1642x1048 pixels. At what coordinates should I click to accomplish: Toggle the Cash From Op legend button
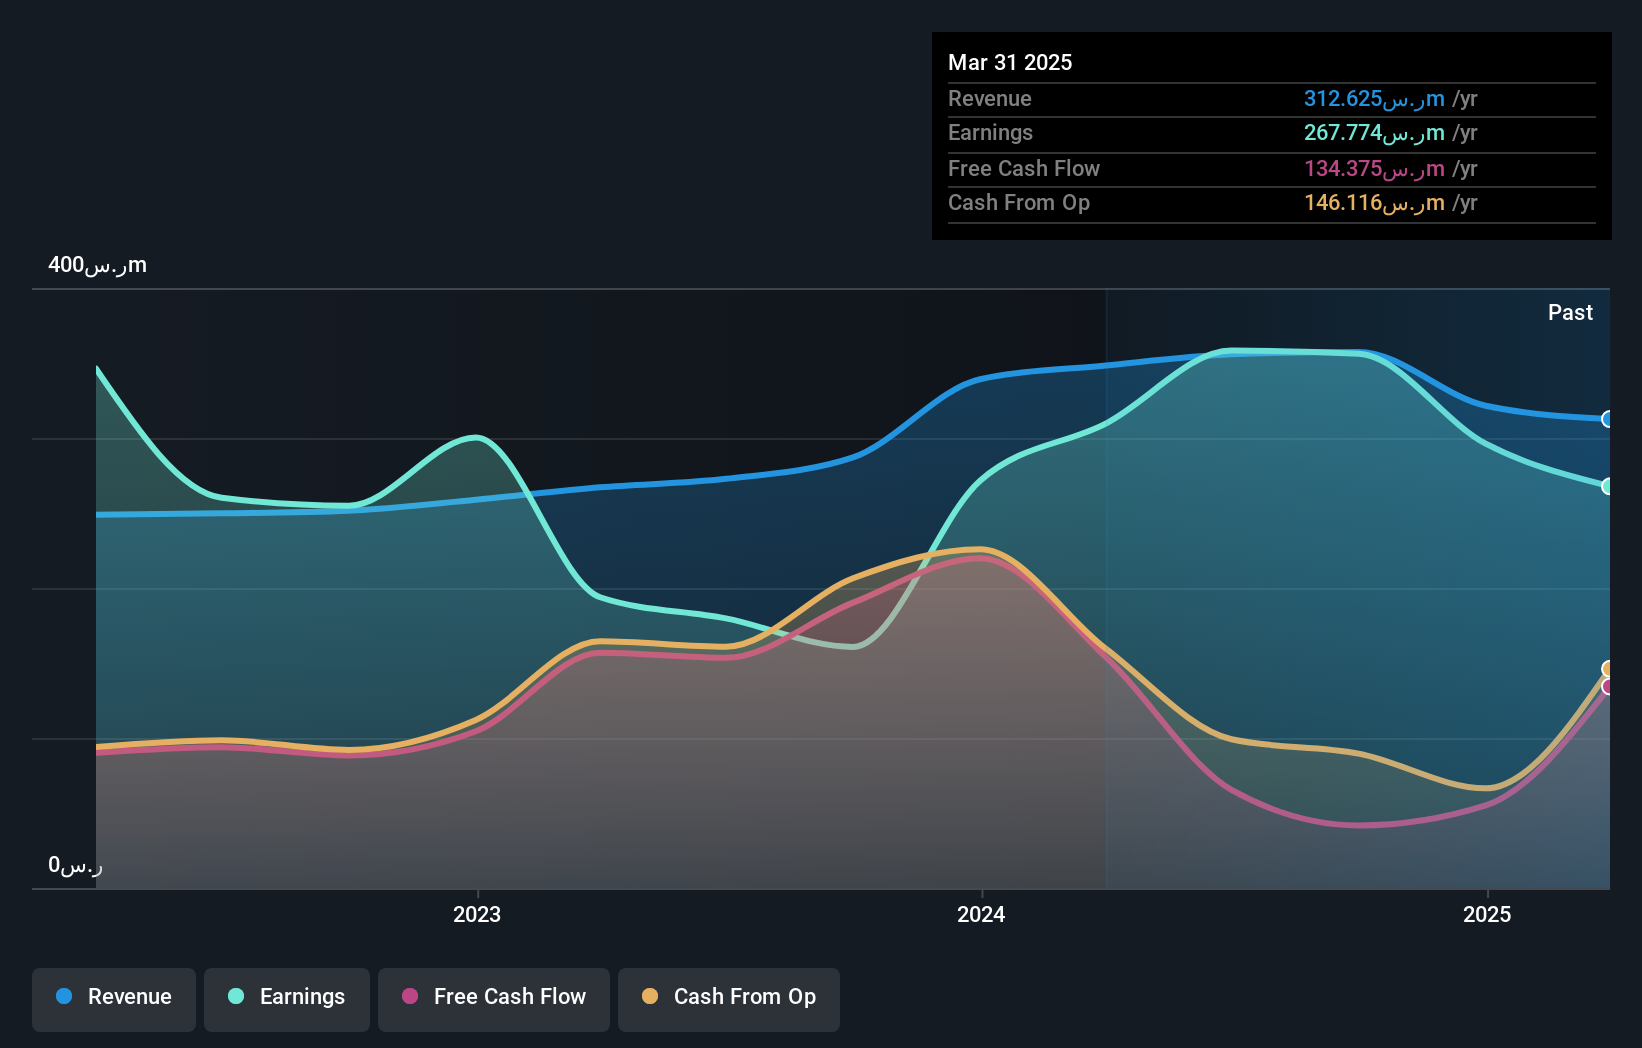[x=729, y=999]
